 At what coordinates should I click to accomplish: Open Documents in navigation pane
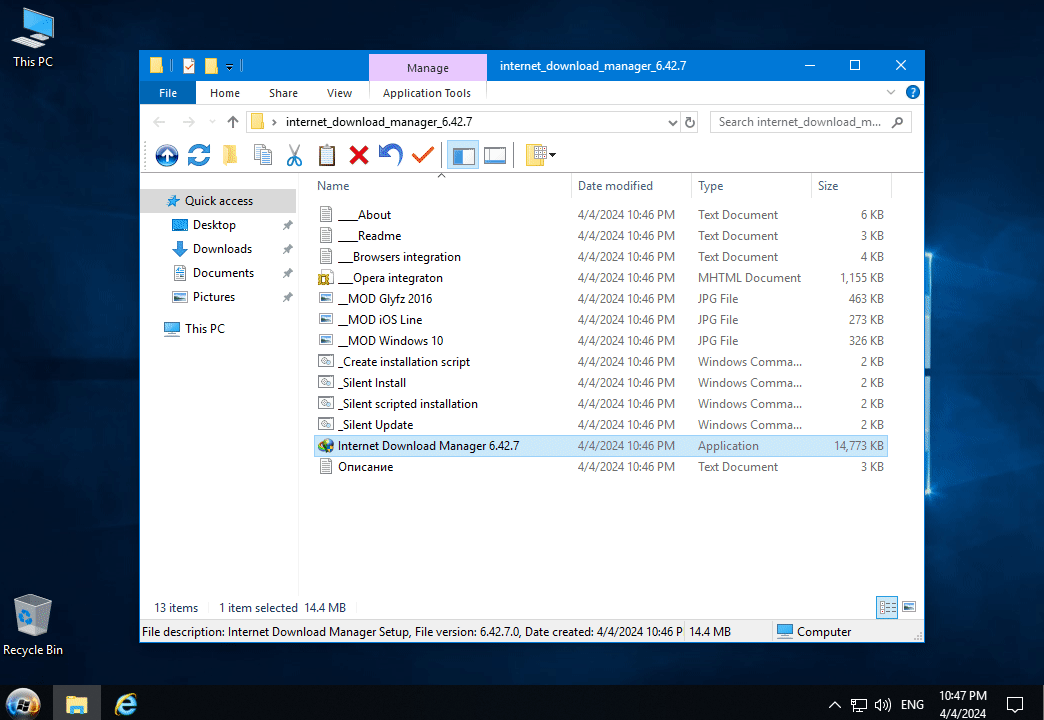[223, 272]
